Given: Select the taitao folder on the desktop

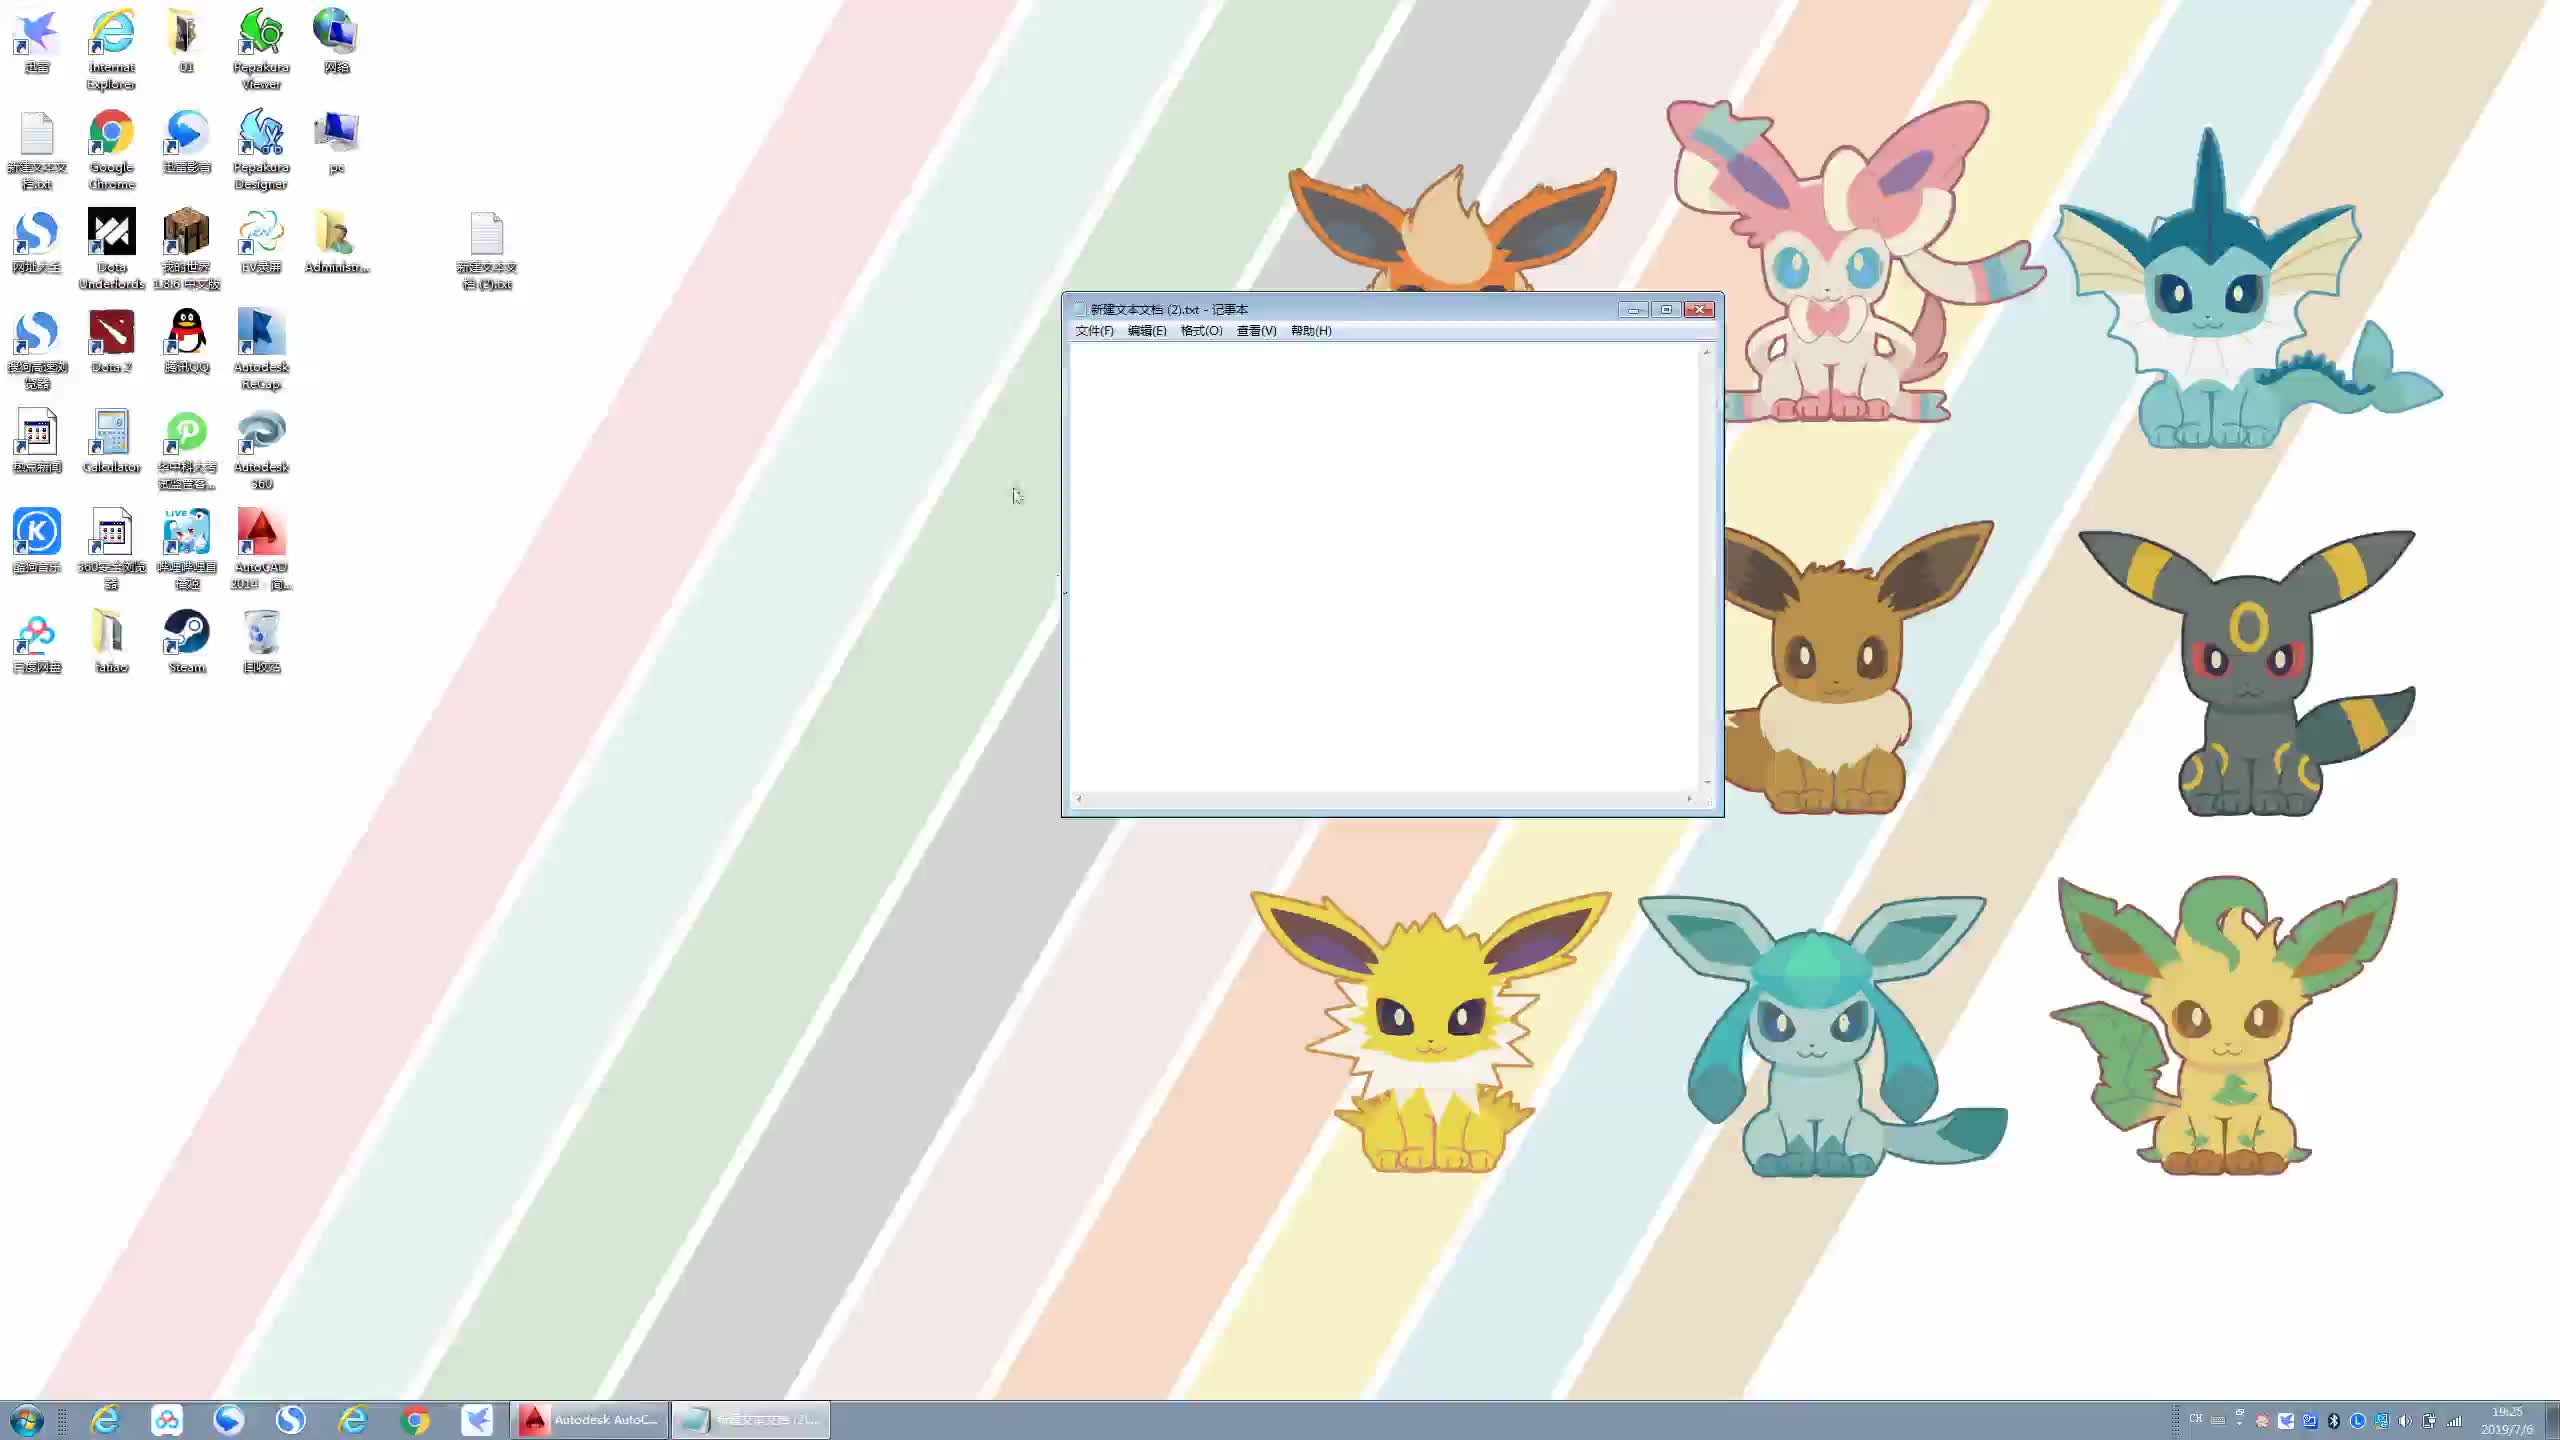Looking at the screenshot, I should 111,642.
